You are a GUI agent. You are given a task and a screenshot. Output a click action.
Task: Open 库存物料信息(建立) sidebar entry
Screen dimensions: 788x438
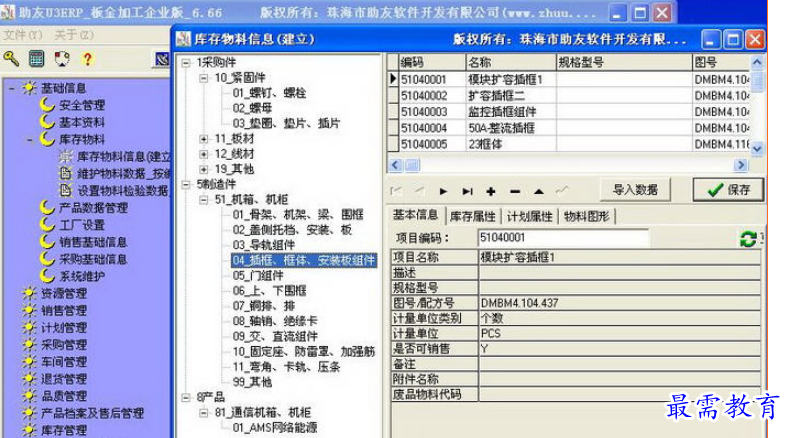pos(124,157)
